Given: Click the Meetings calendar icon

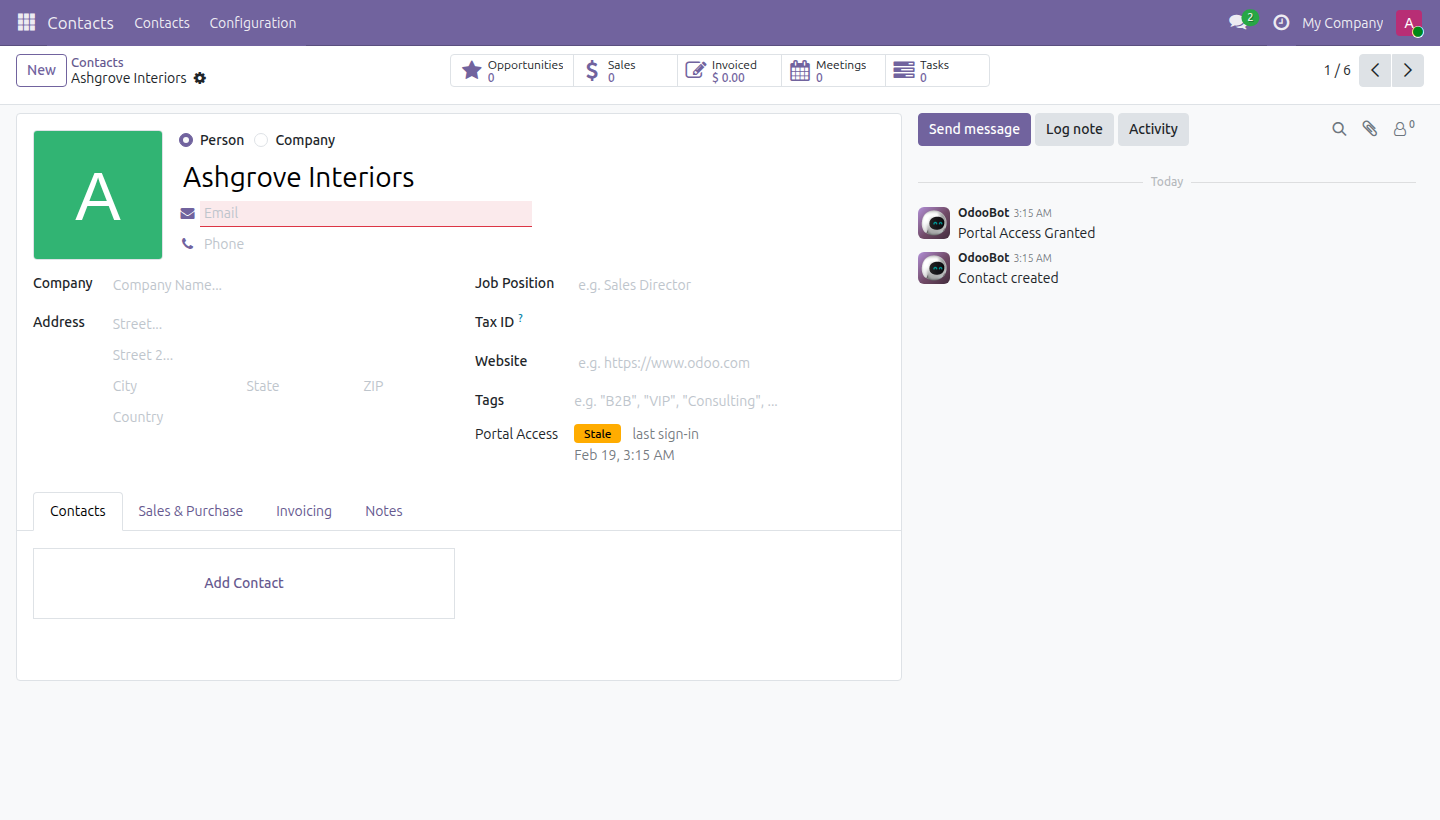Looking at the screenshot, I should [x=800, y=70].
